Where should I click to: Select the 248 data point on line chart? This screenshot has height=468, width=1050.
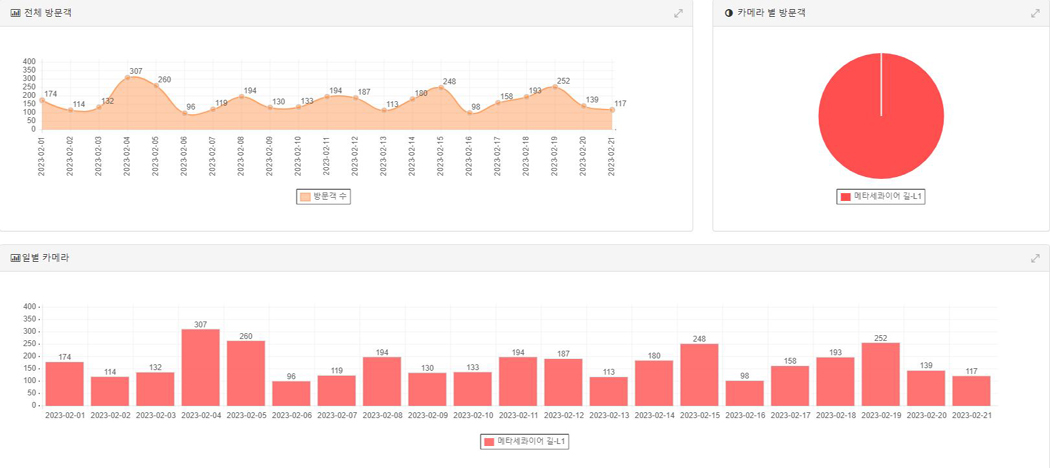point(440,87)
